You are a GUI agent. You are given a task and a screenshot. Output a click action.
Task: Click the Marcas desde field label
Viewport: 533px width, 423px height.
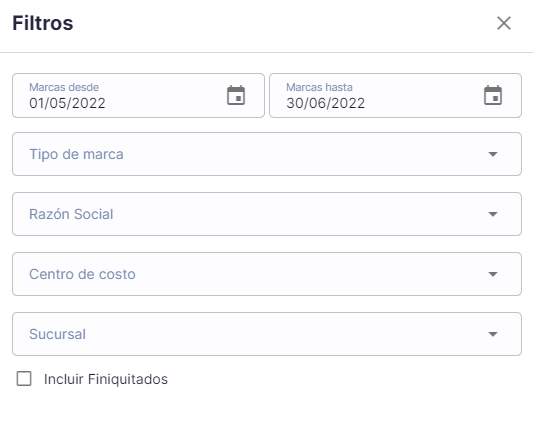pos(64,87)
